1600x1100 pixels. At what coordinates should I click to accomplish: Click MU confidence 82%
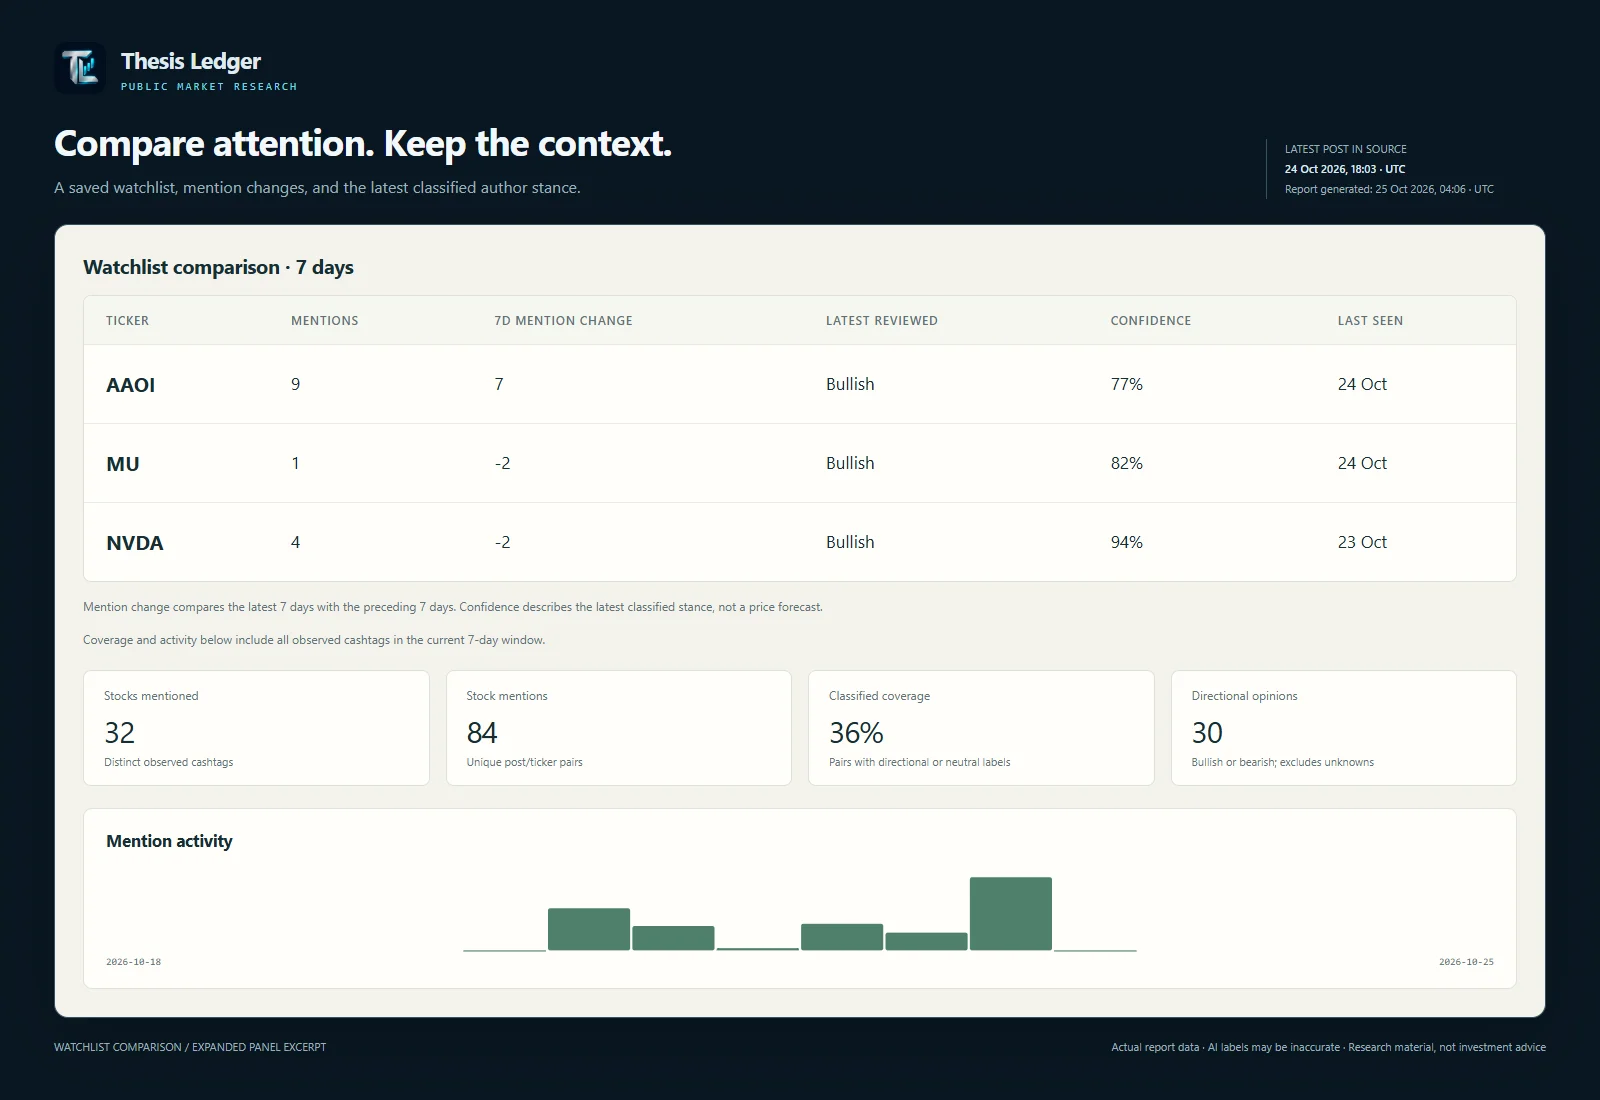click(x=1126, y=463)
